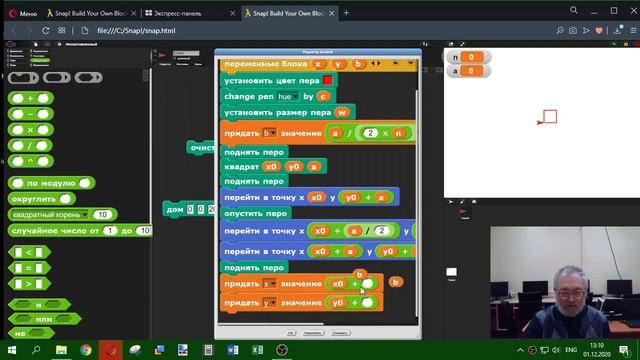Select the division / operator block
Viewport: 640px width, 360px height.
[31, 145]
